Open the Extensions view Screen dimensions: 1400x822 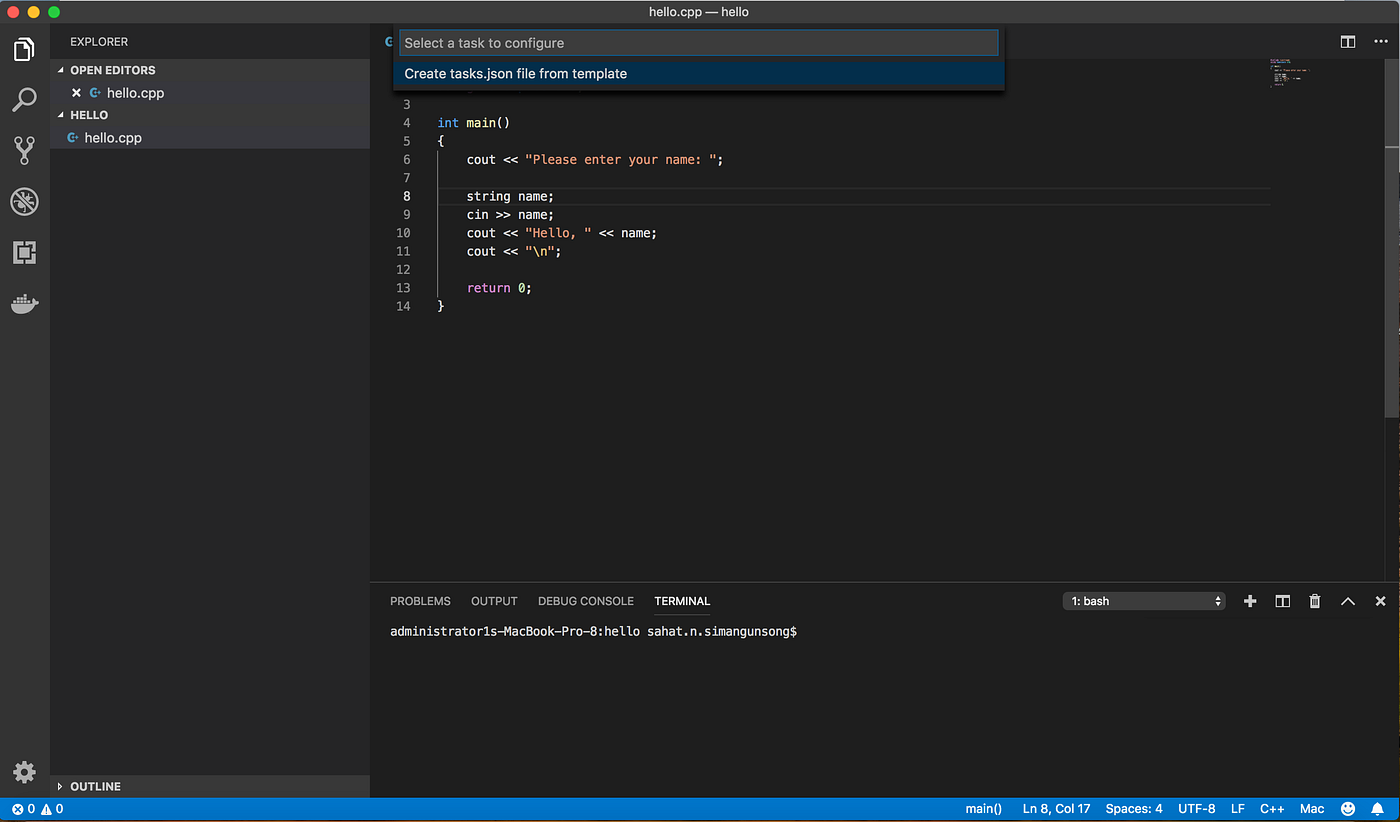[x=24, y=252]
